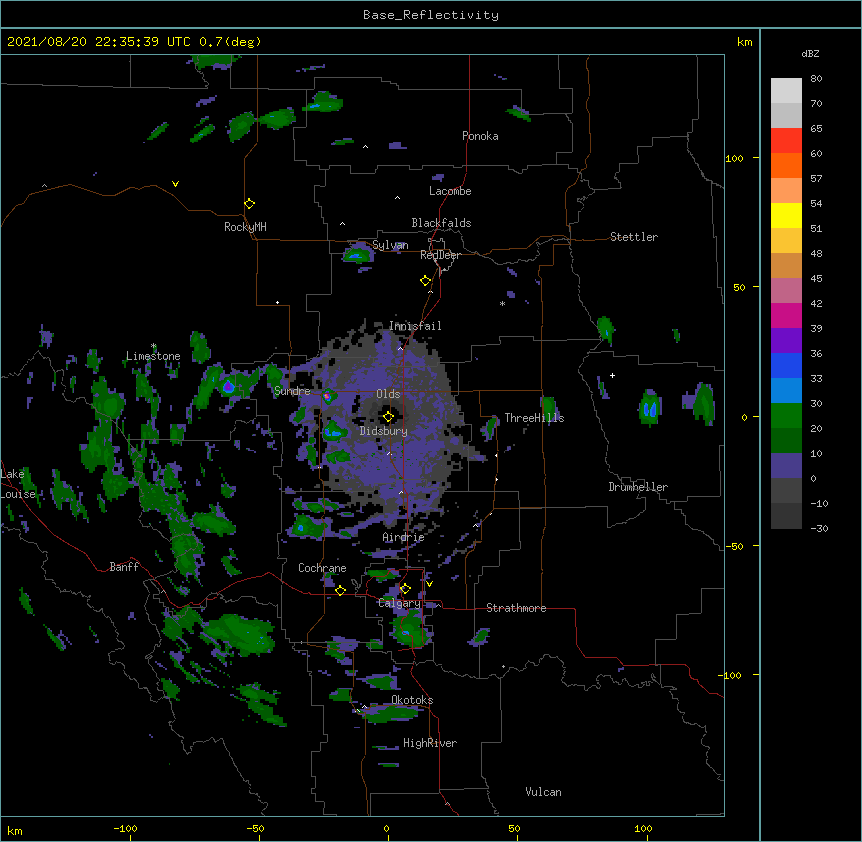
Task: Click the Lacombe city label
Action: click(450, 191)
